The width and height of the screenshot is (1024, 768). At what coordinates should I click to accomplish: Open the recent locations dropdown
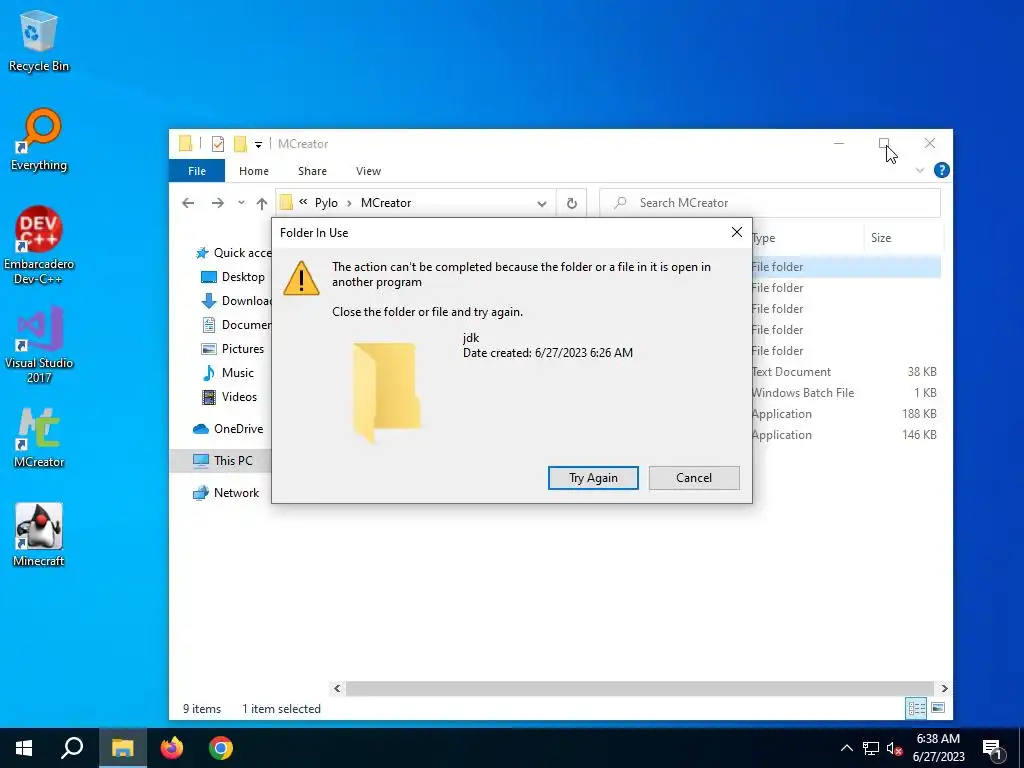pyautogui.click(x=241, y=203)
